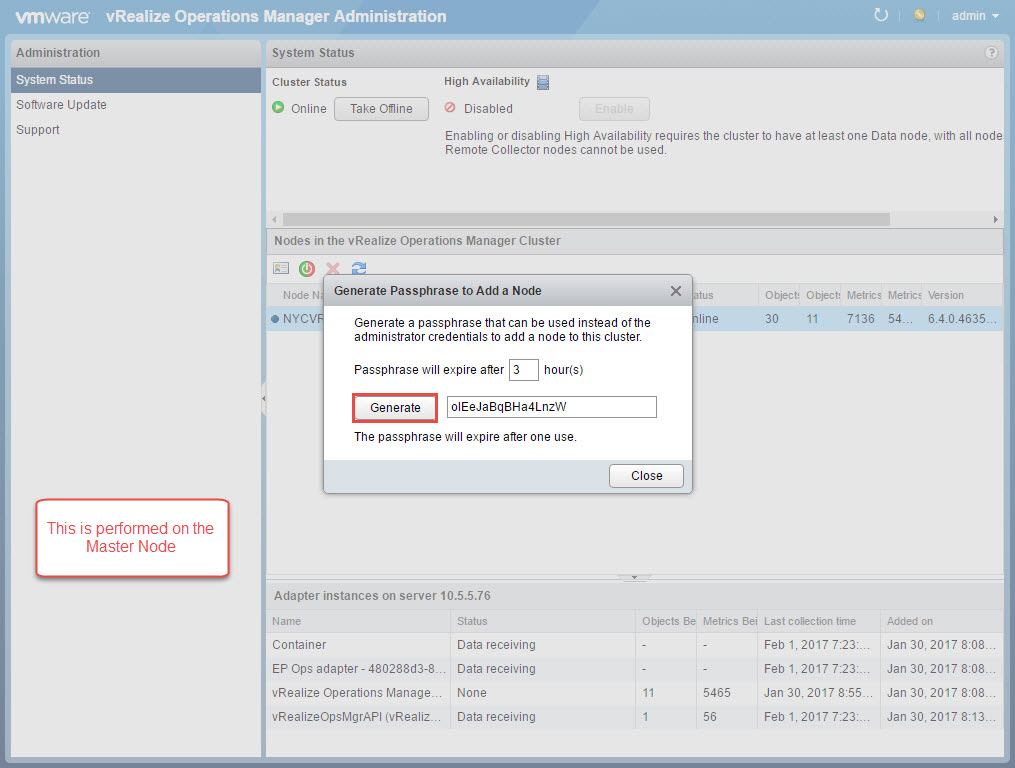Select the NYCVR node row
Screen dimensions: 1015x768
[x=635, y=319]
